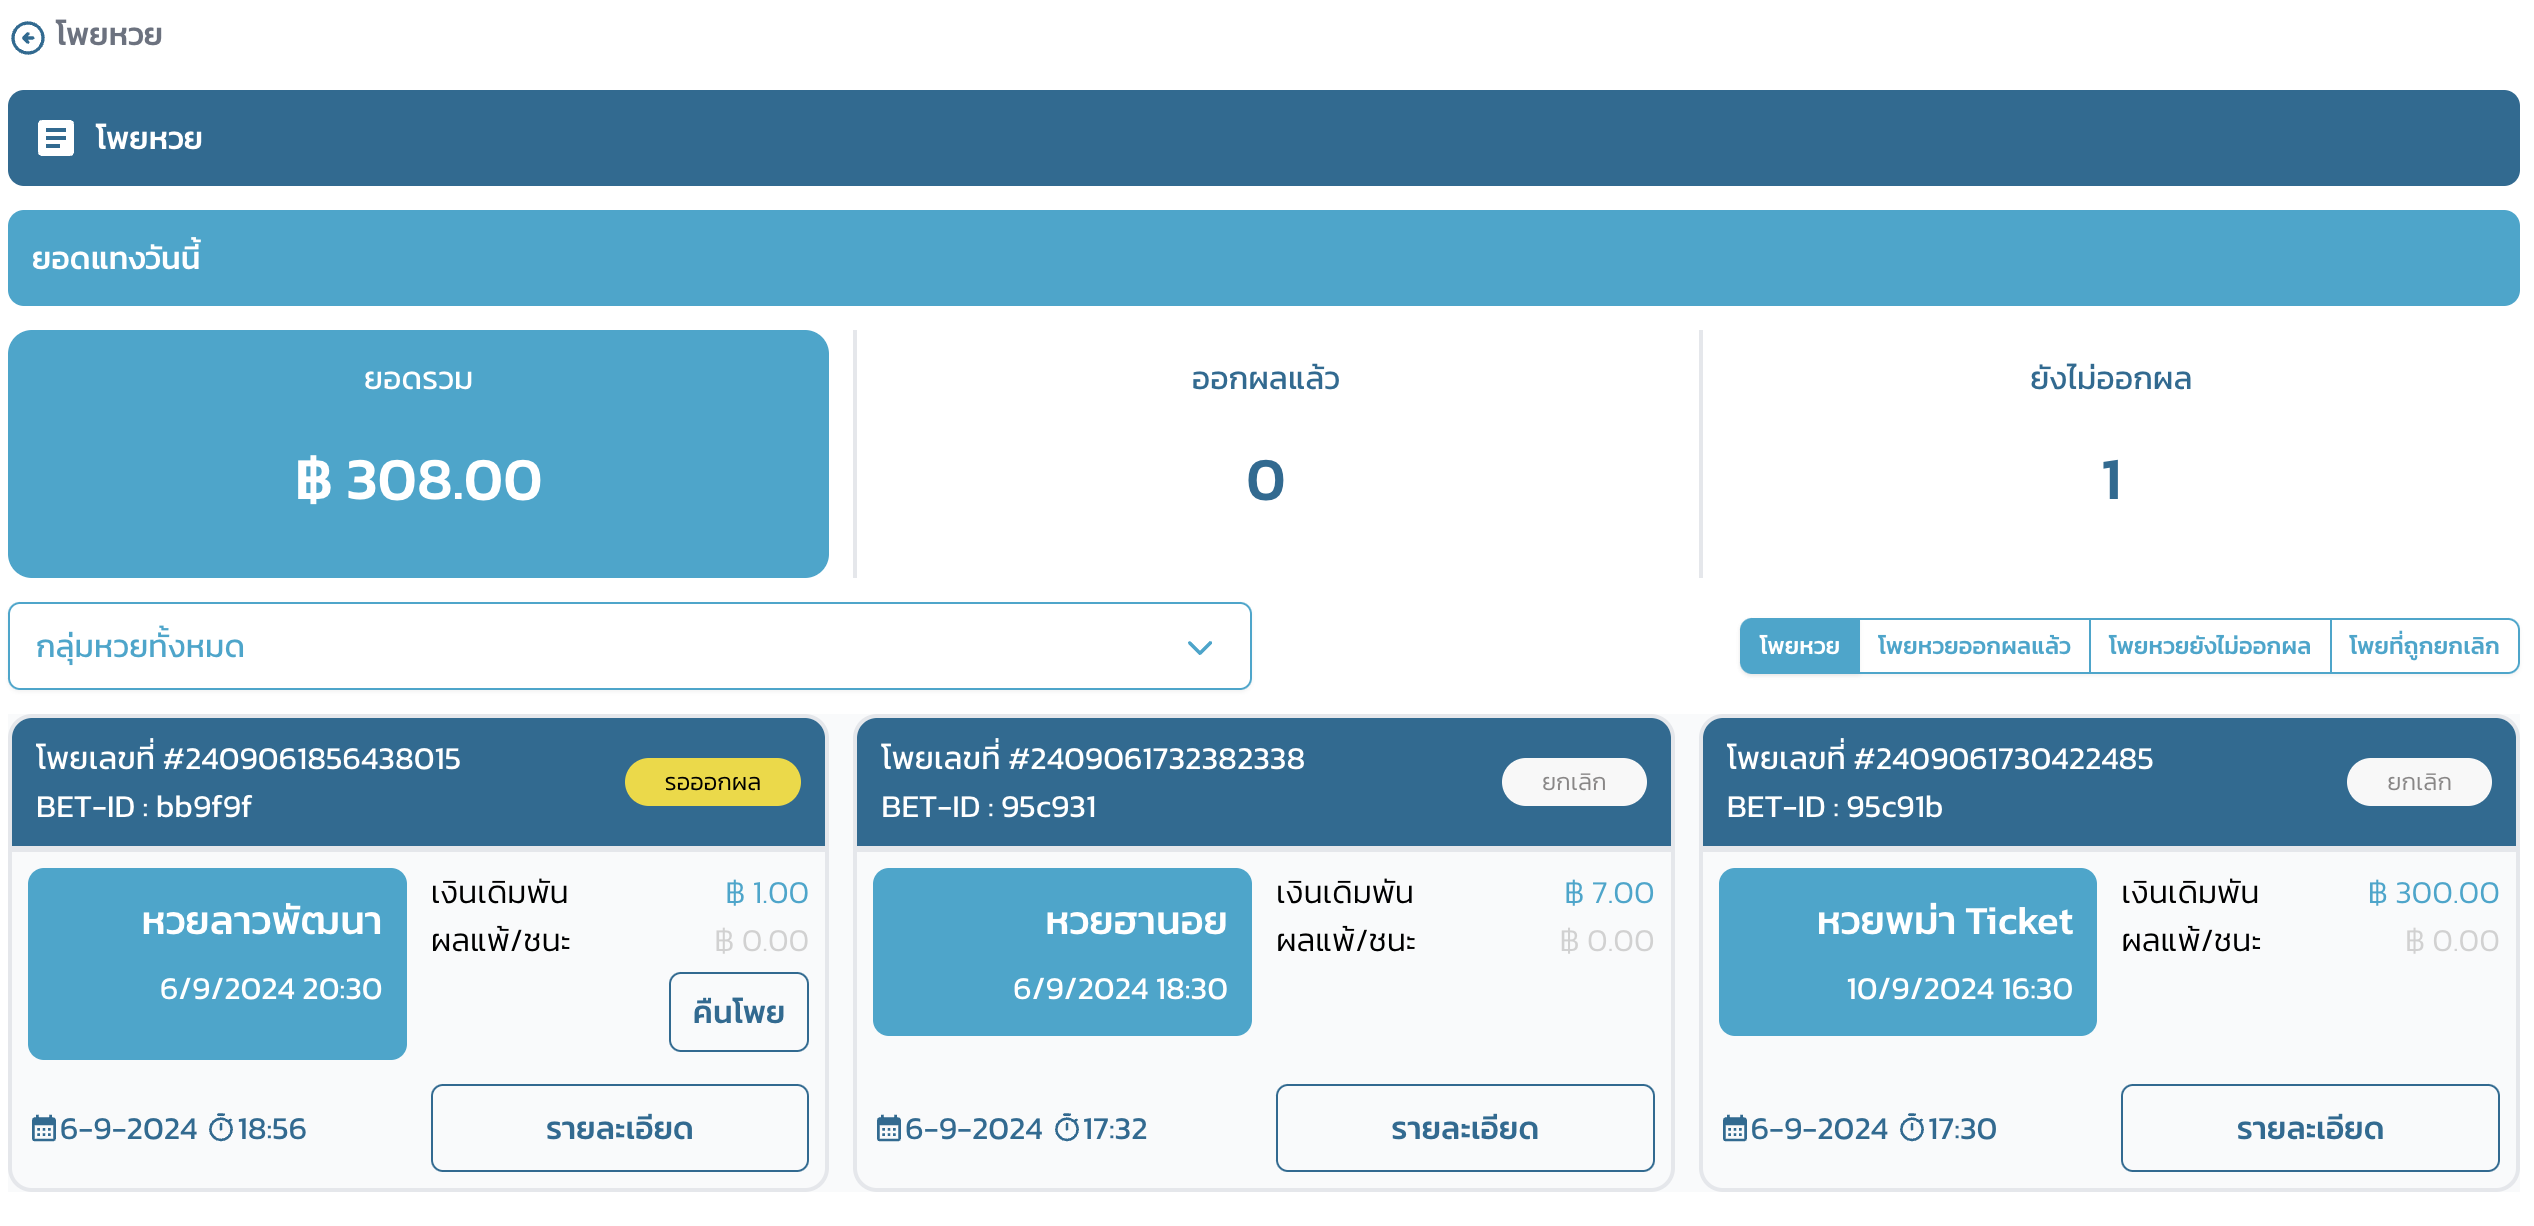Click the ยอดรวม ฿ 308.00 summary card
Image resolution: width=2534 pixels, height=1226 pixels.
point(418,454)
